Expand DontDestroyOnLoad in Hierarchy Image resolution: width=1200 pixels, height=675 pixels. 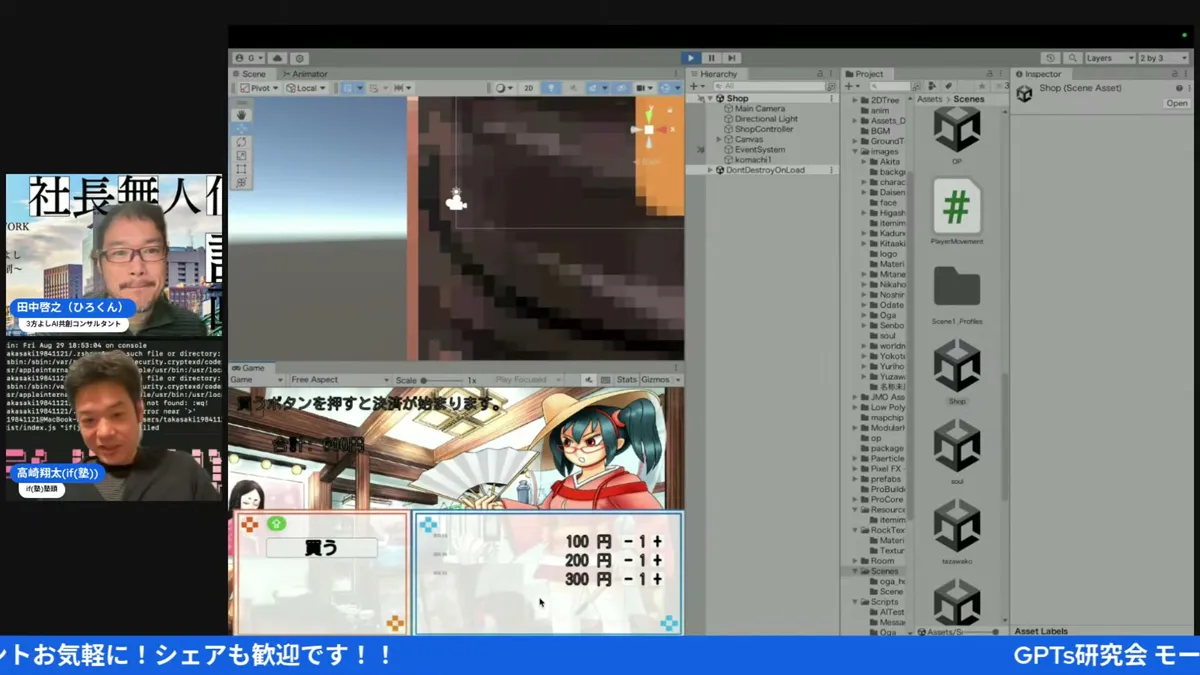coord(710,170)
